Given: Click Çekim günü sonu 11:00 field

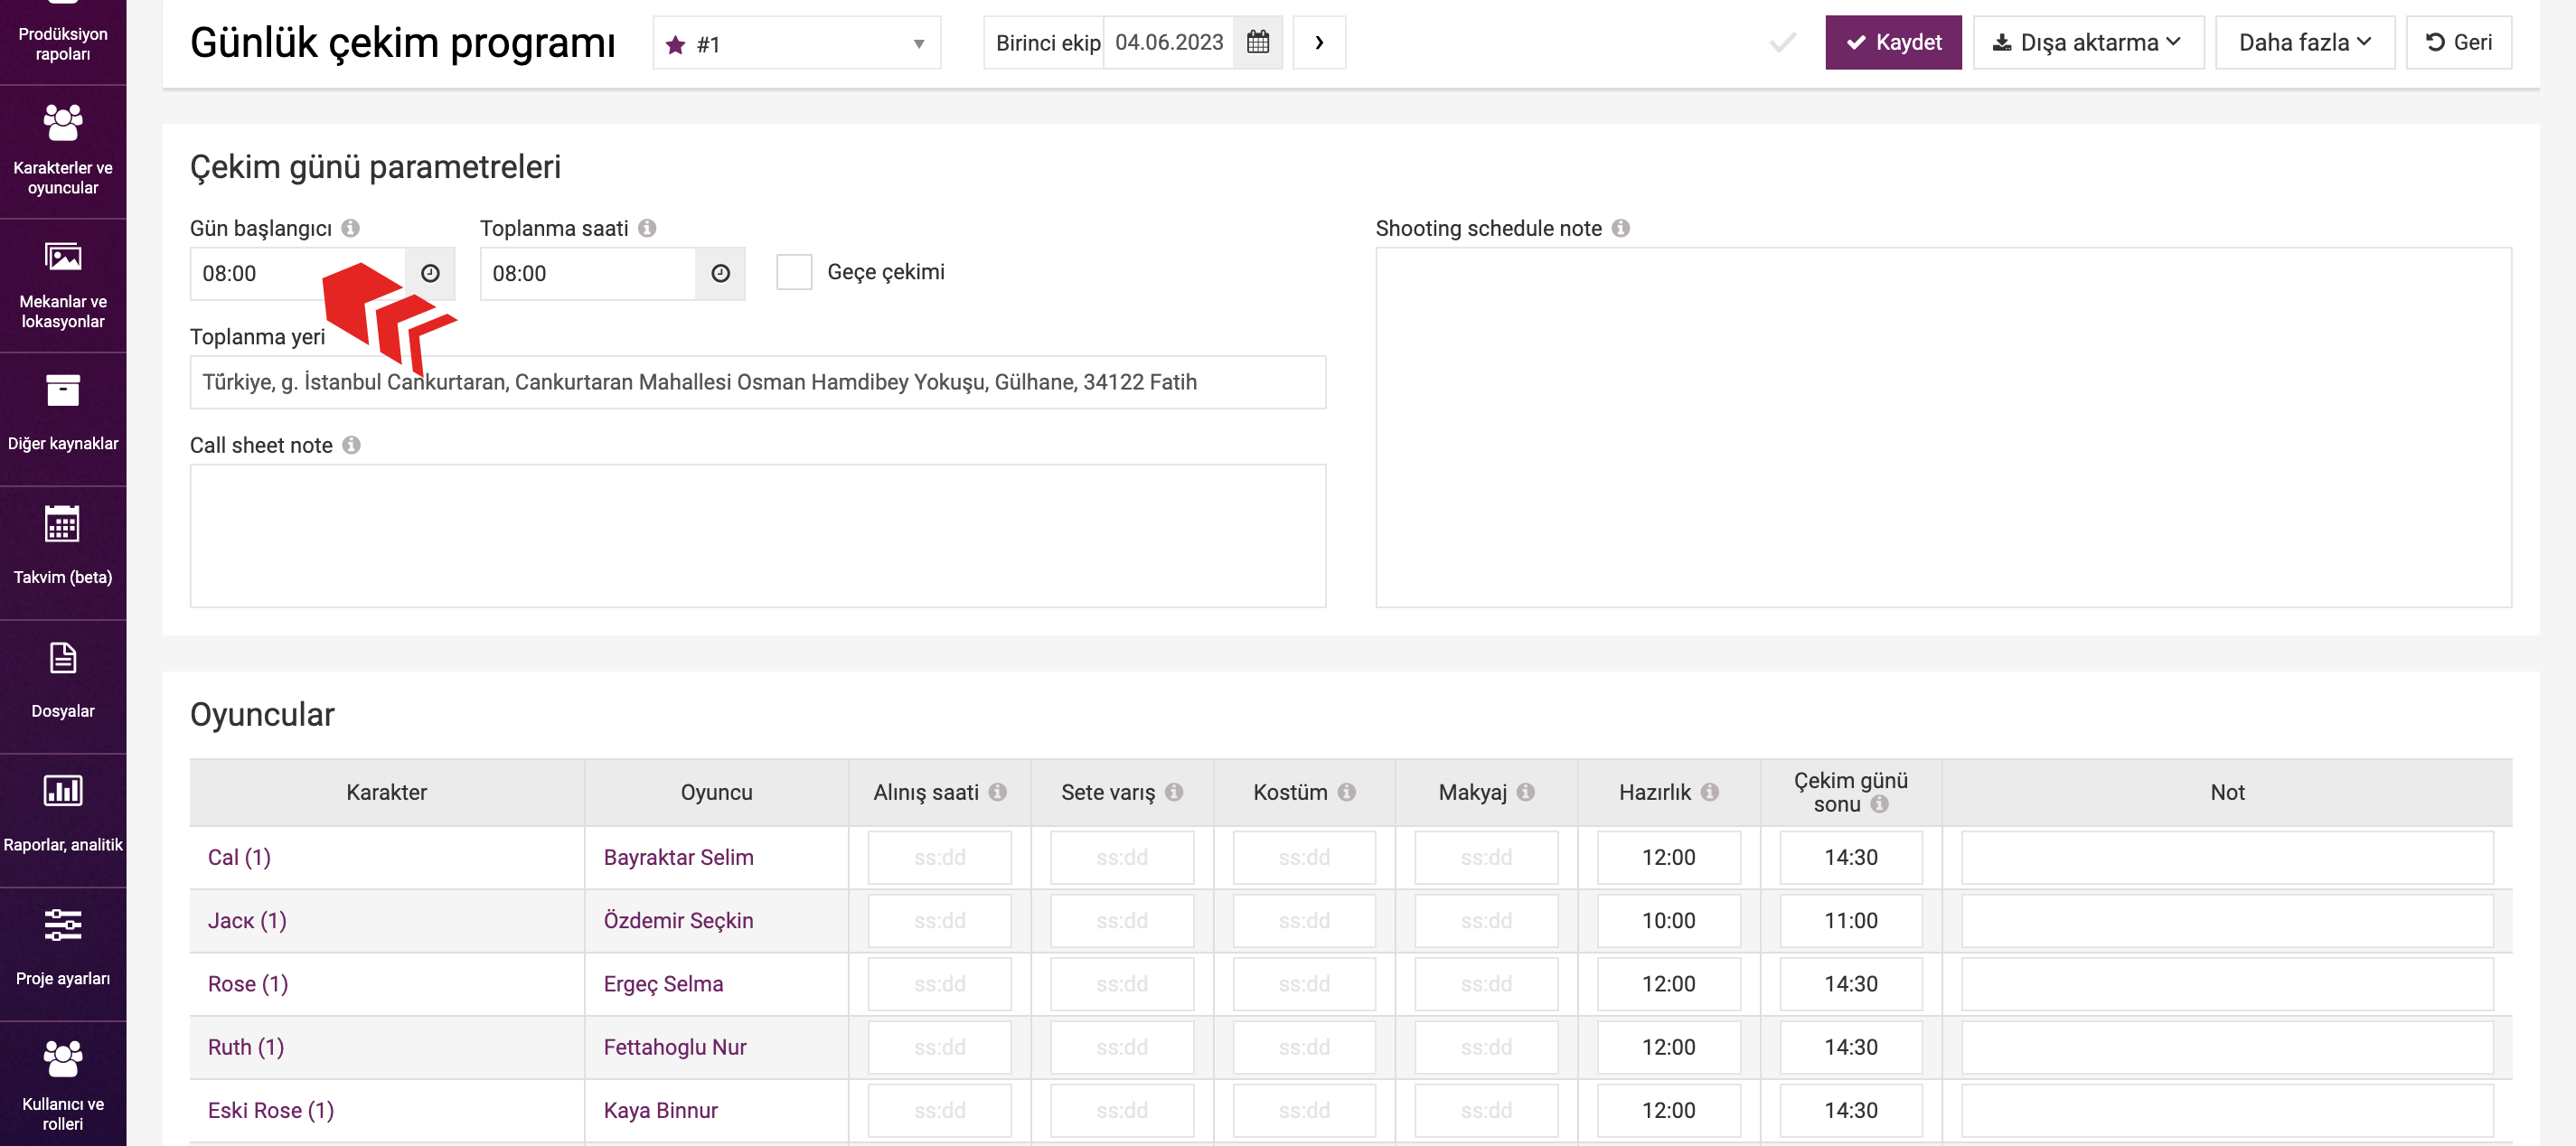Looking at the screenshot, I should (1850, 920).
